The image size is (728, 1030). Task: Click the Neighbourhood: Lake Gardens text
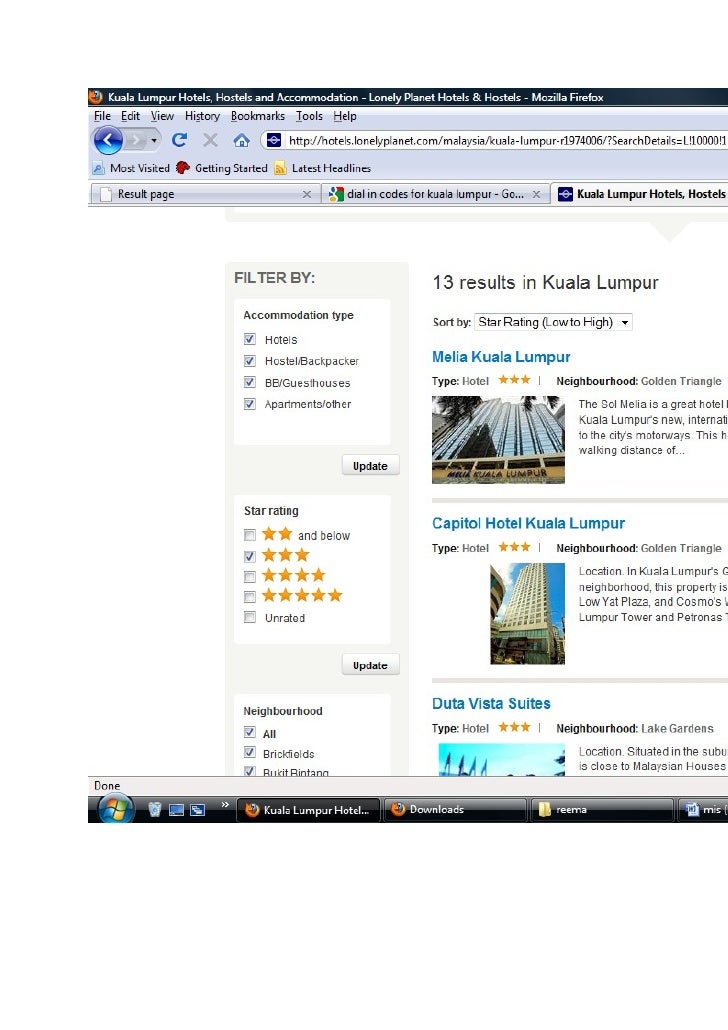pyautogui.click(x=635, y=728)
